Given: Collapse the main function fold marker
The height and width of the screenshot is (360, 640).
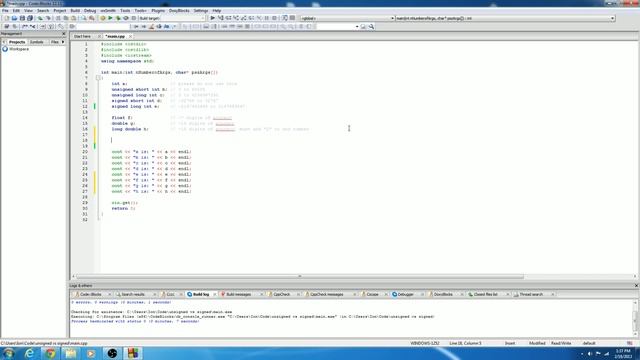Looking at the screenshot, I should [98, 78].
